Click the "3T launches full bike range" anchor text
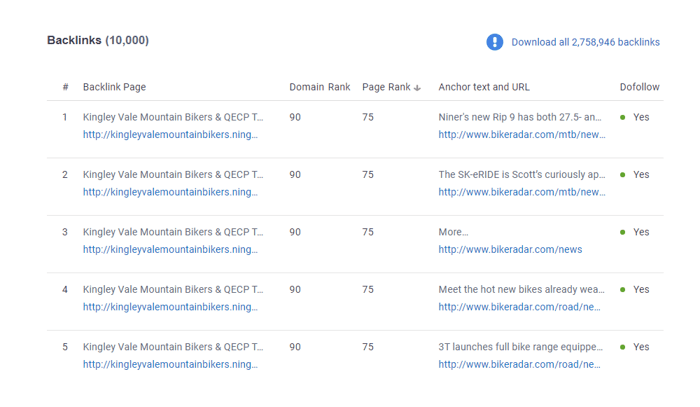The height and width of the screenshot is (407, 700). [x=521, y=347]
